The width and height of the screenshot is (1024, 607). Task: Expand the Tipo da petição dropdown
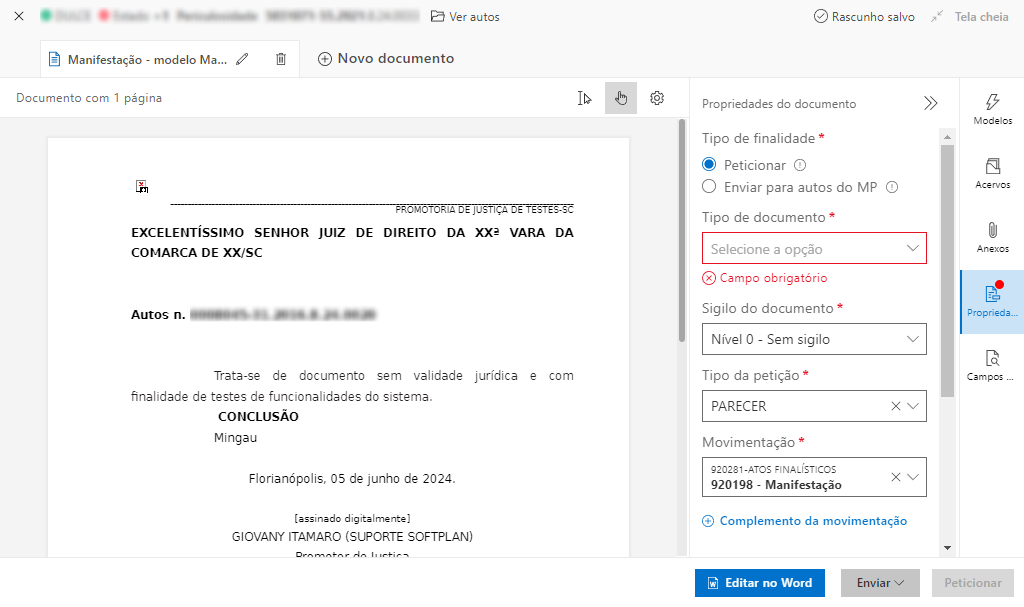click(x=912, y=407)
